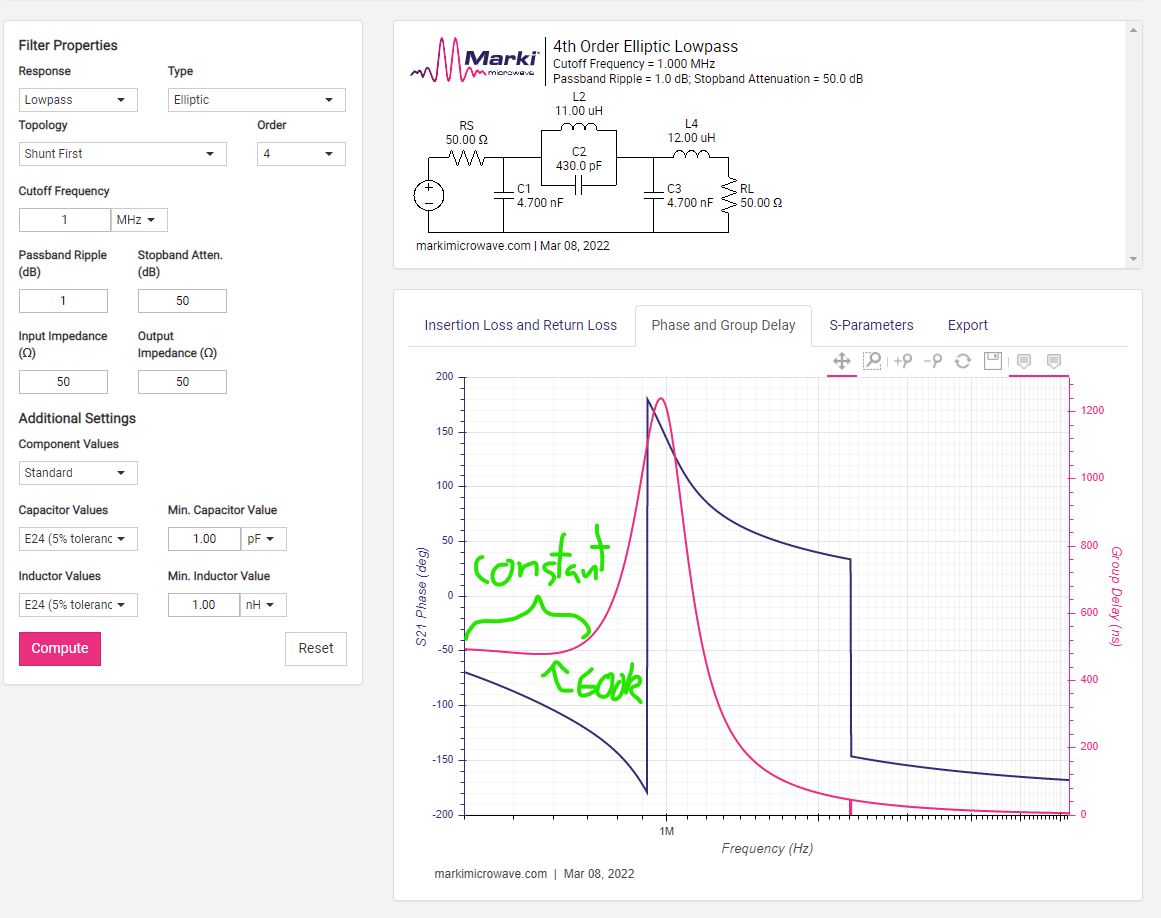Open the S-Parameters tab
This screenshot has width=1161, height=918.
(871, 325)
